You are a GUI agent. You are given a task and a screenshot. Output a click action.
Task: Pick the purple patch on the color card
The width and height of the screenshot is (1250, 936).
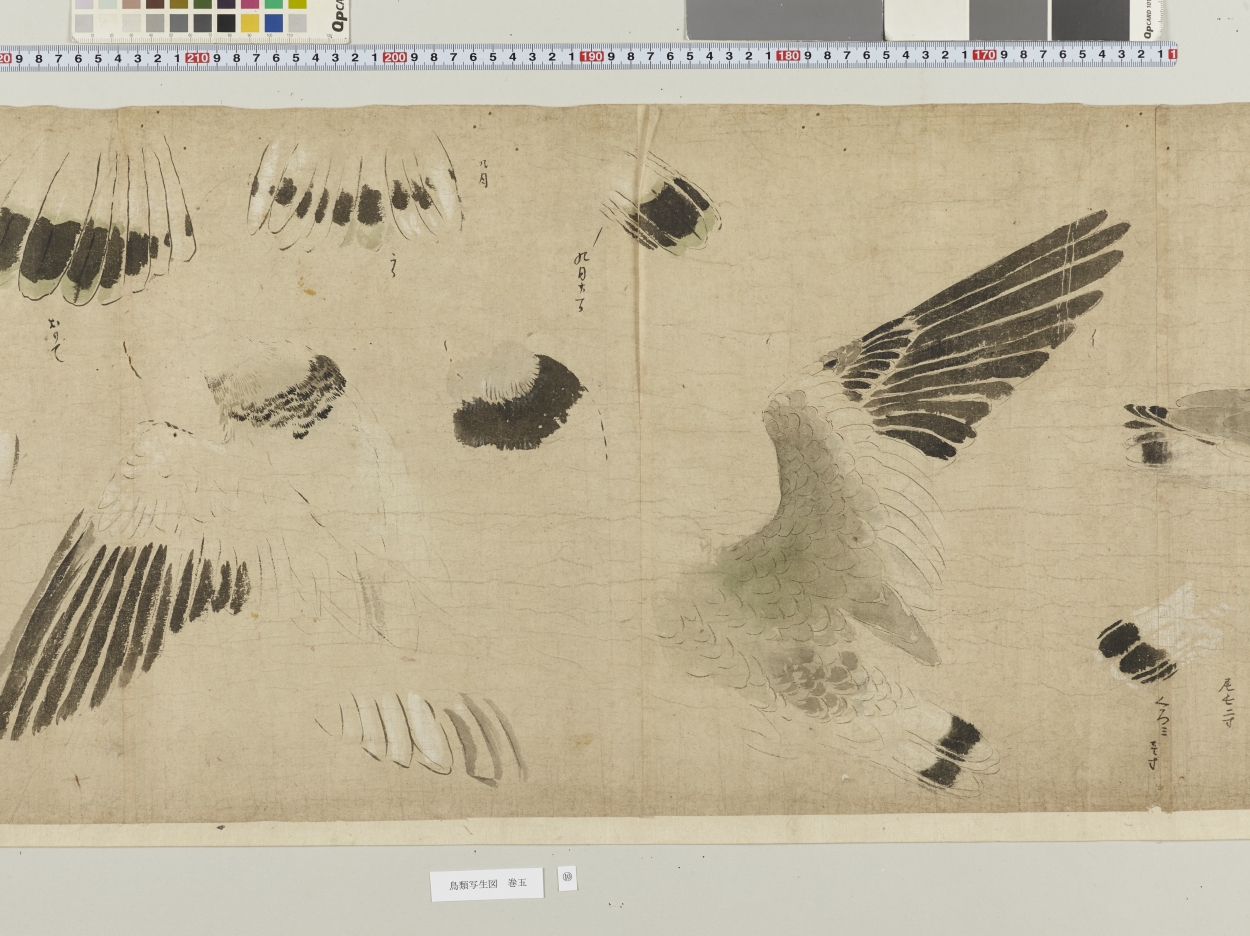click(226, 3)
